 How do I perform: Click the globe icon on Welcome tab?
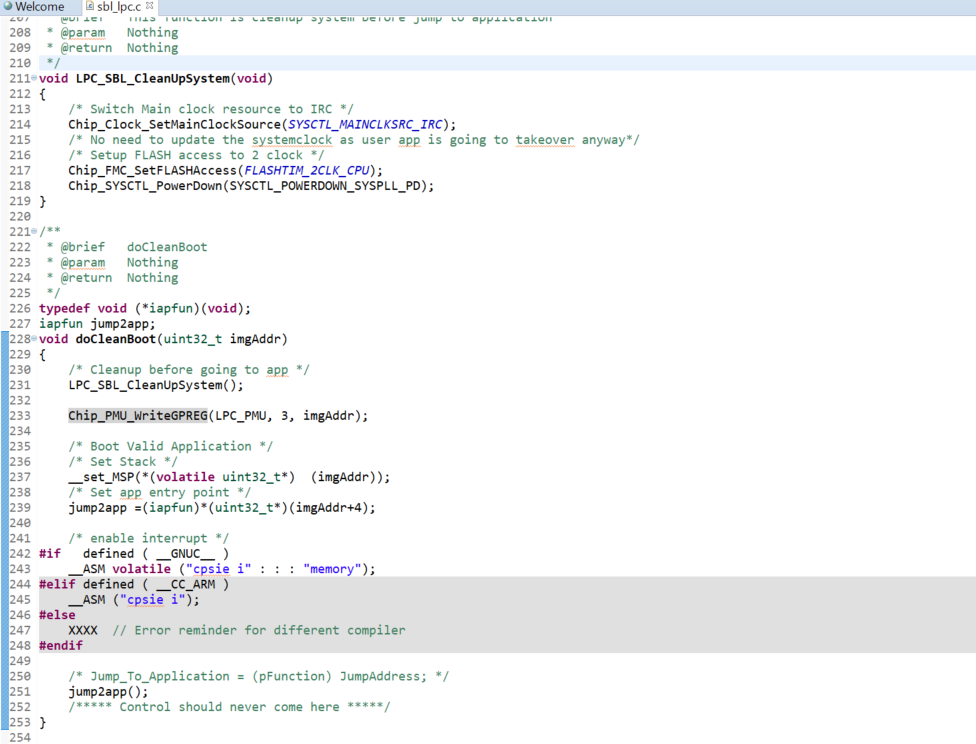(x=8, y=6)
